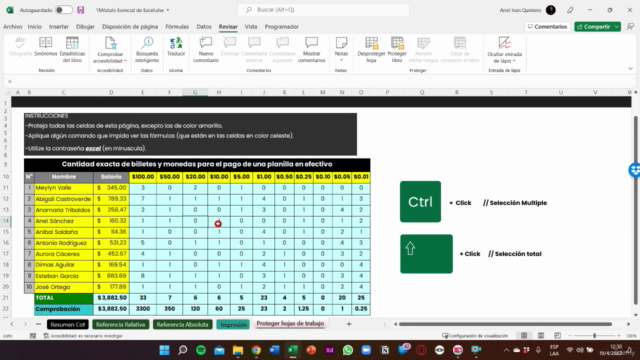Click the Comentarios button
Screen dimensions: 640x360
pyautogui.click(x=547, y=27)
